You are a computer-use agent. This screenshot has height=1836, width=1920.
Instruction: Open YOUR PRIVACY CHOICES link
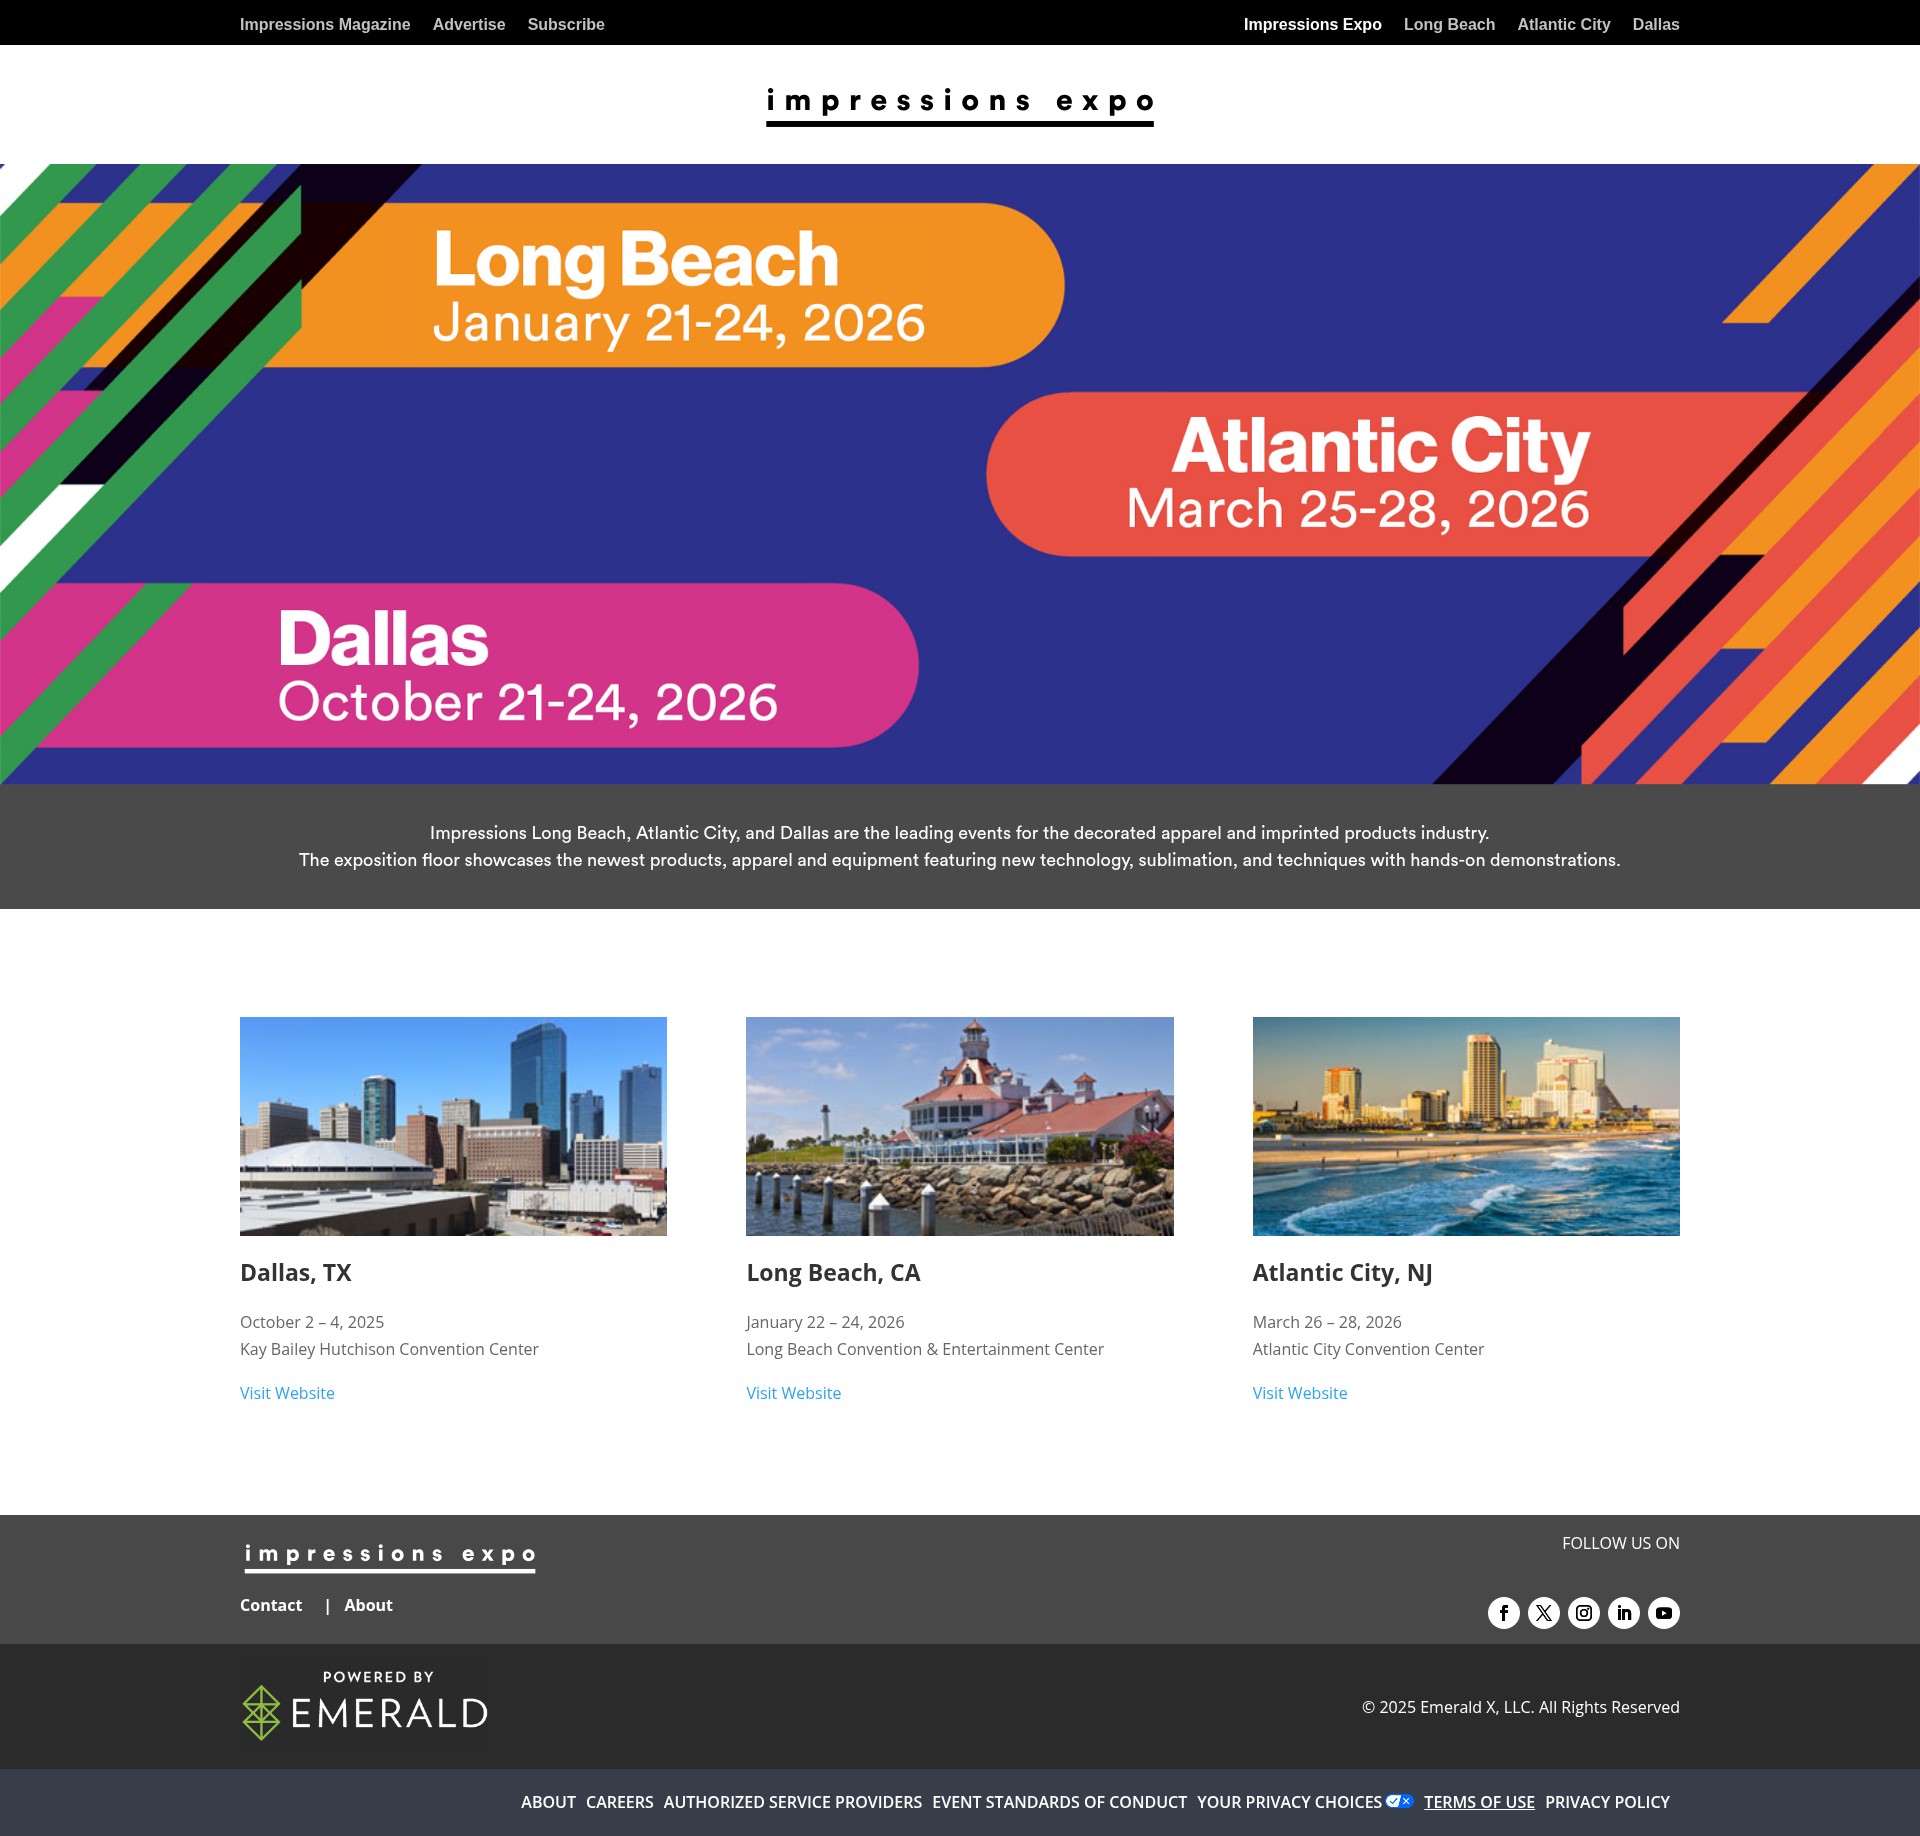(x=1289, y=1802)
